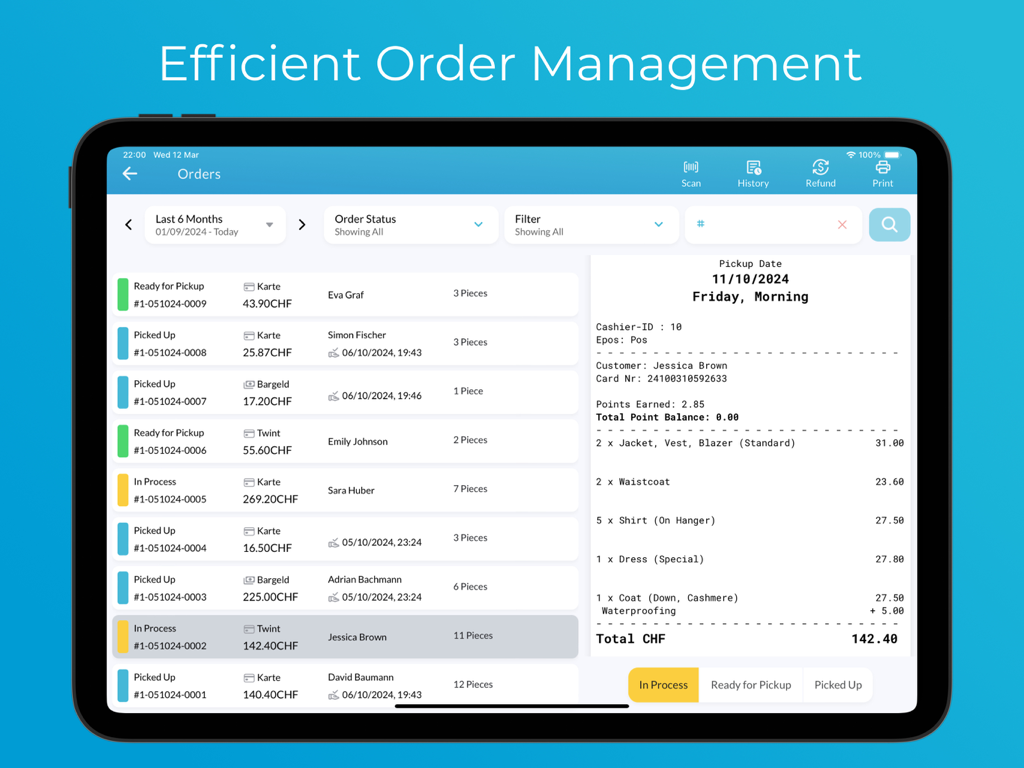This screenshot has width=1024, height=768.
Task: Click the Refund icon
Action: tap(820, 173)
